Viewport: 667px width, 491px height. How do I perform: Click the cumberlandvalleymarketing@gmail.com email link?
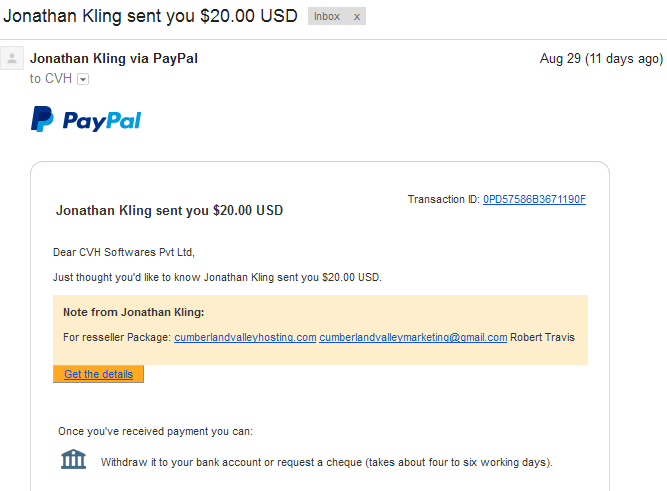tap(413, 337)
